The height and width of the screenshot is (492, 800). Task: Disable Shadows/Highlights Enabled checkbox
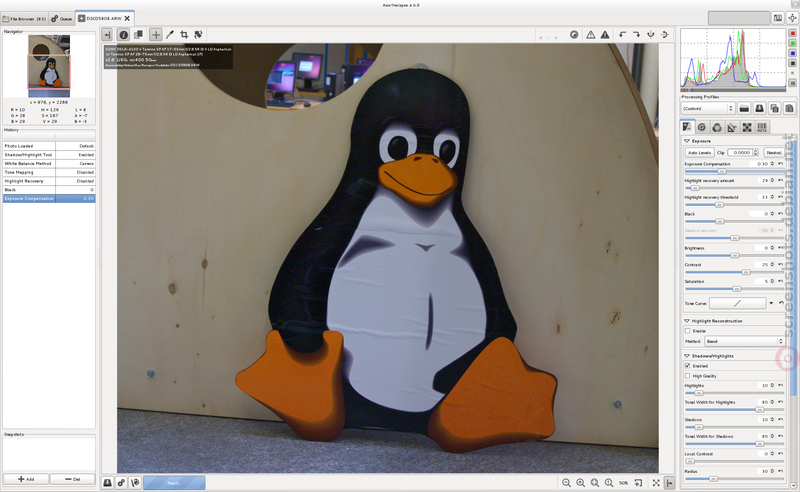[687, 366]
